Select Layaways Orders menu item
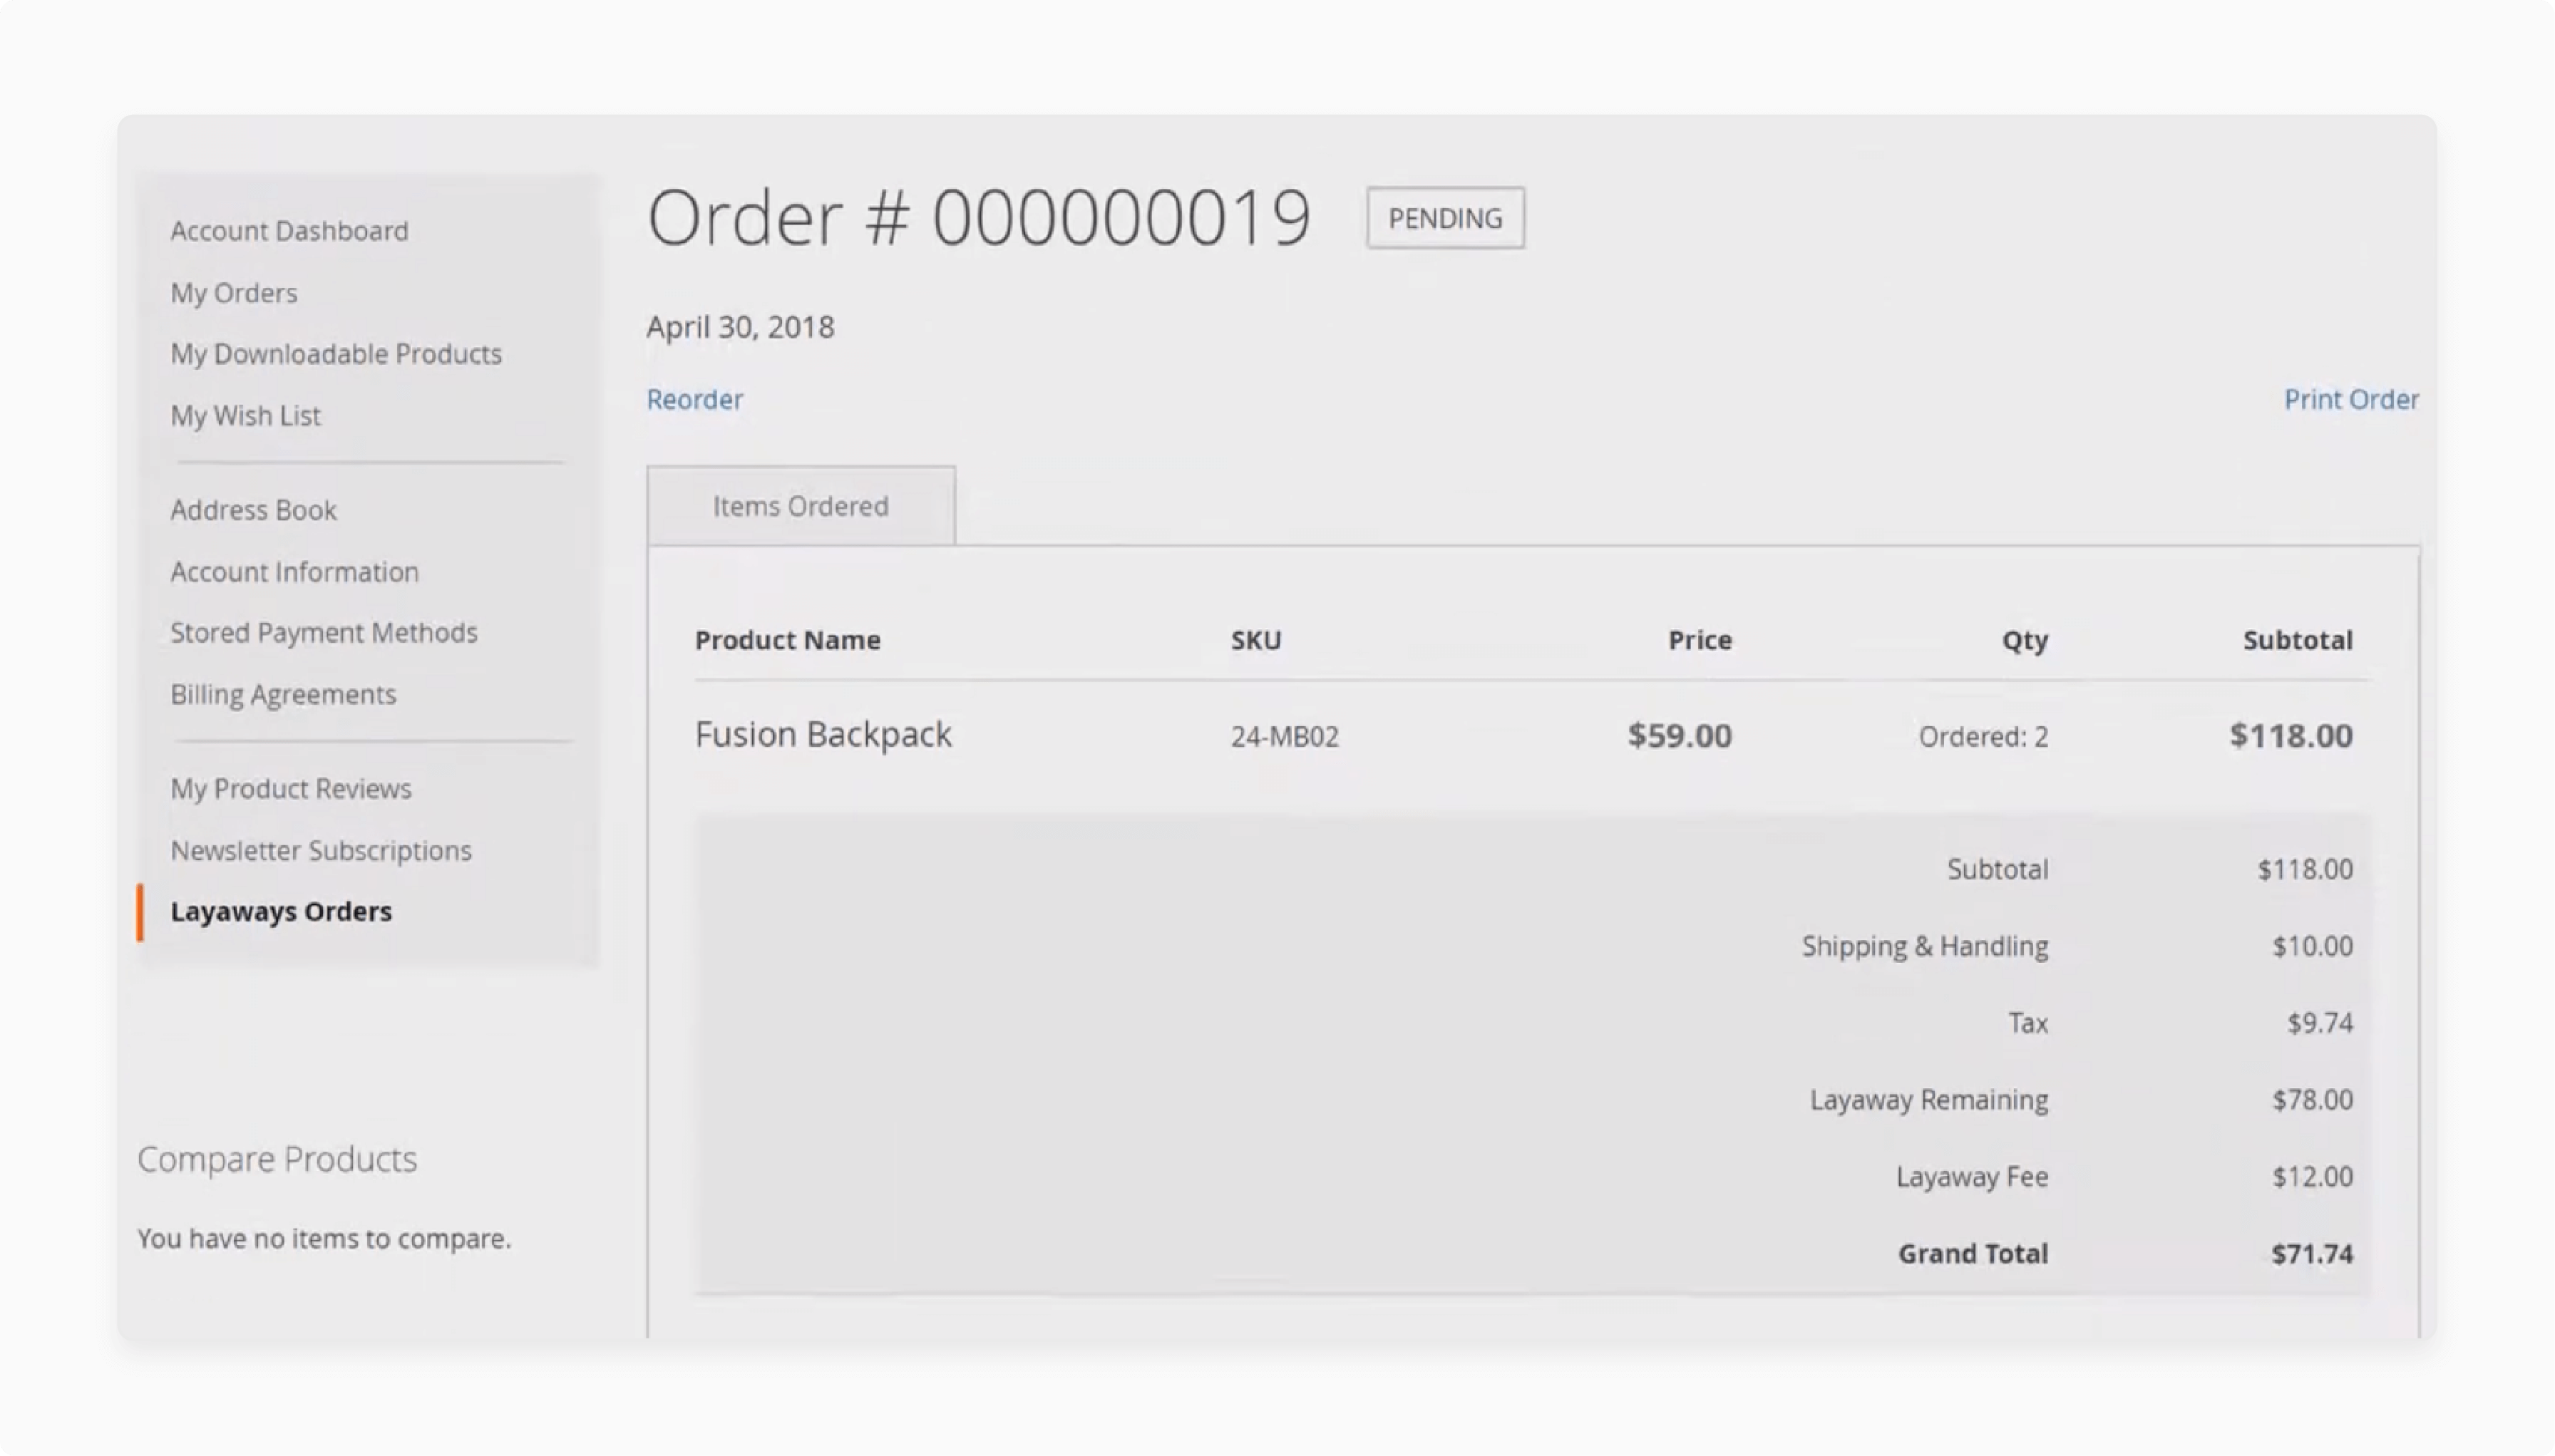 pyautogui.click(x=281, y=912)
